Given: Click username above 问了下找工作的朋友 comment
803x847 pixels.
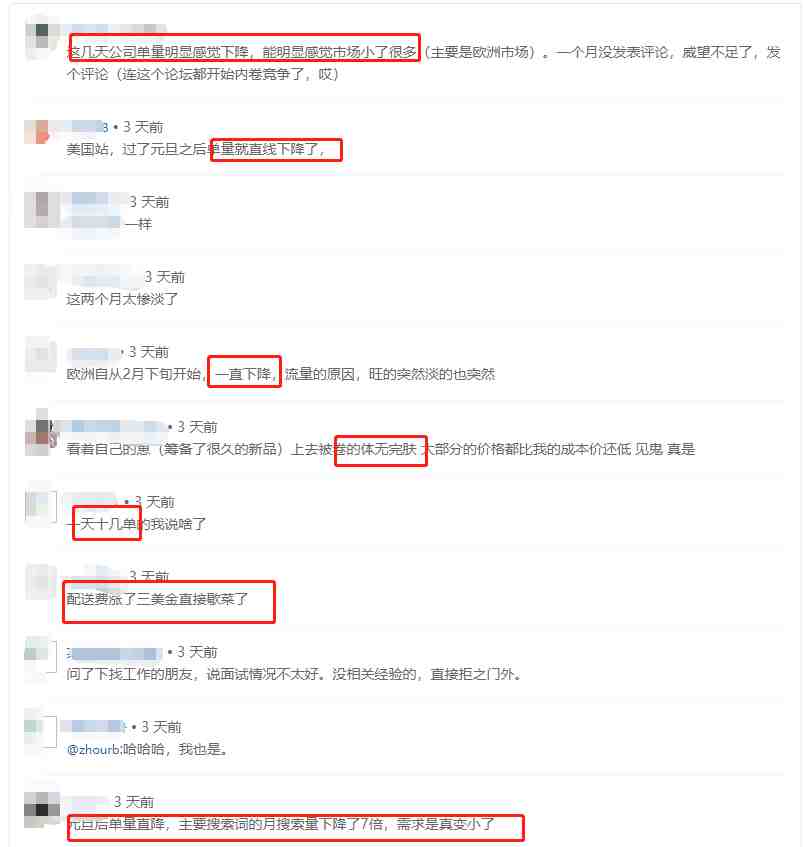Looking at the screenshot, I should coord(114,653).
